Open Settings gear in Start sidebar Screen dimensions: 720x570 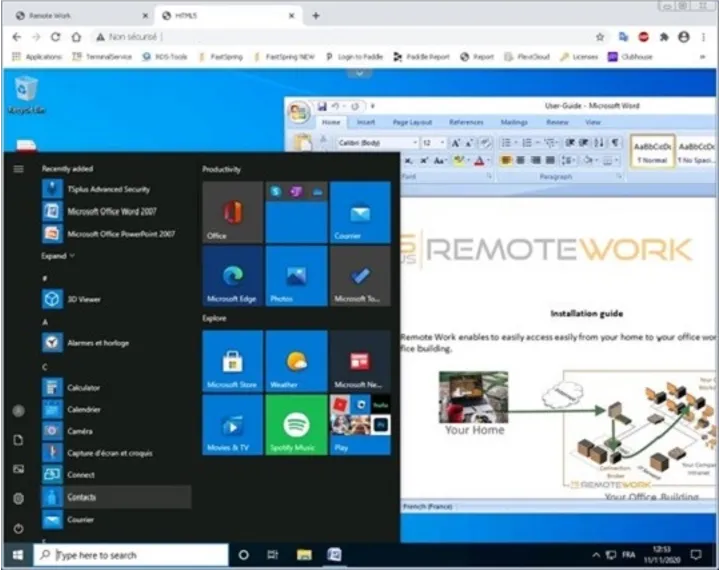18,498
